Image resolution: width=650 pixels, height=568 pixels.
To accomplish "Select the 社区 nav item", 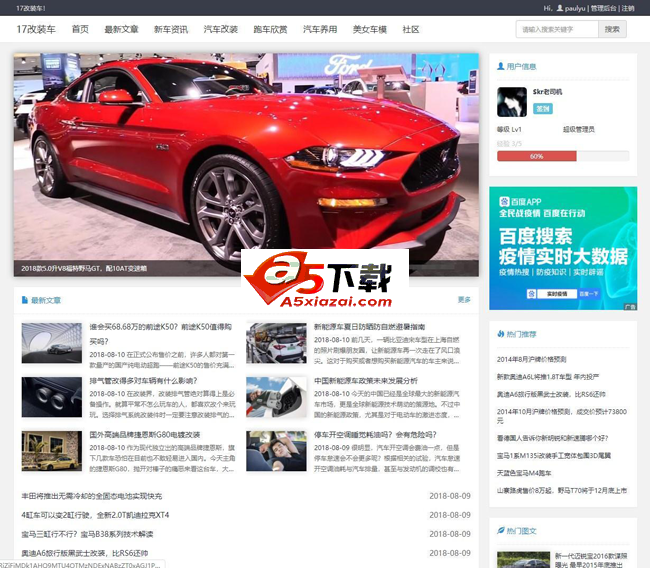I will pos(411,29).
